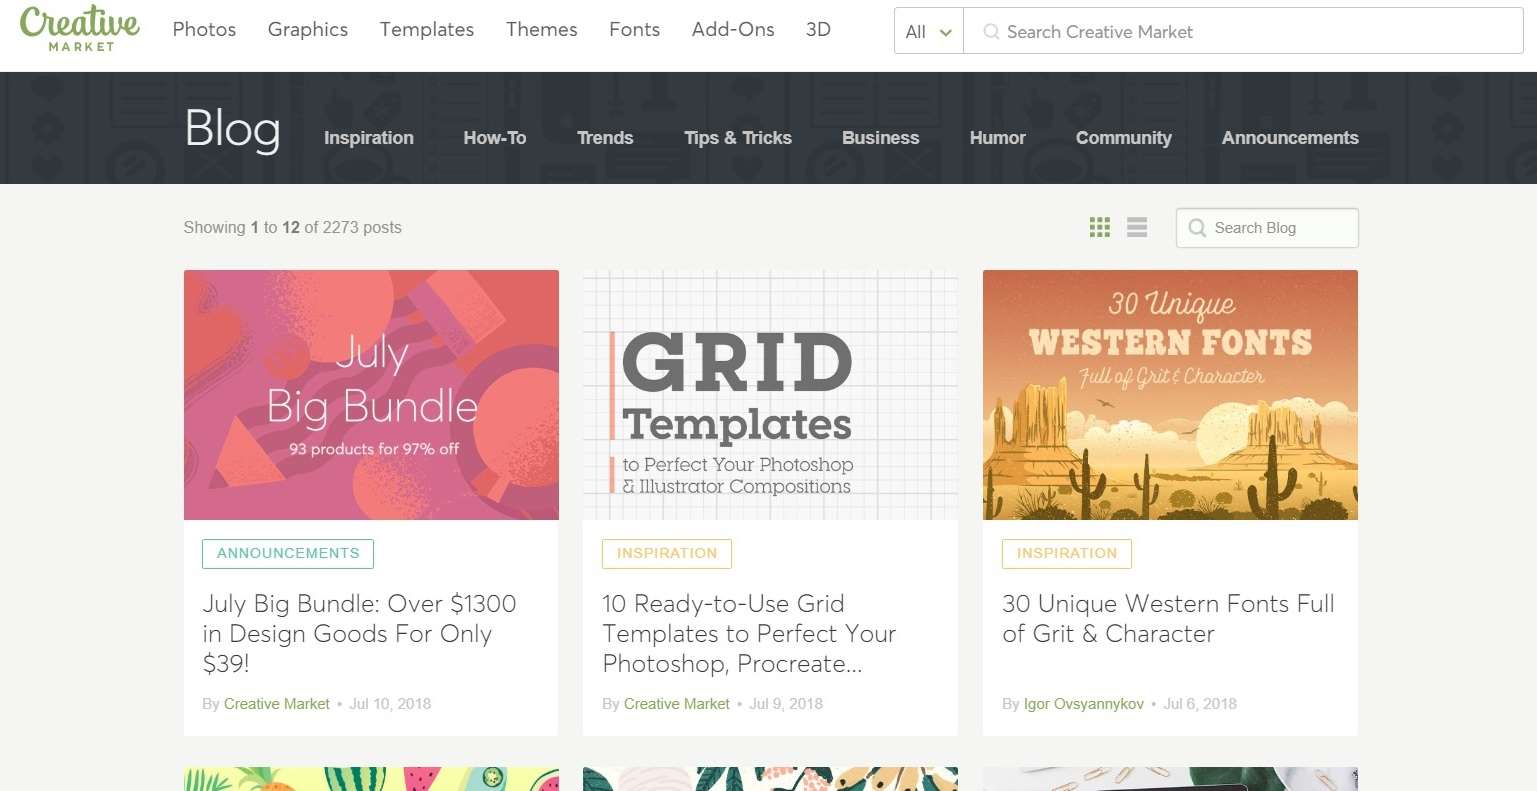Click the Announcements tag on July Bundle post
The width and height of the screenshot is (1537, 791).
(x=288, y=554)
